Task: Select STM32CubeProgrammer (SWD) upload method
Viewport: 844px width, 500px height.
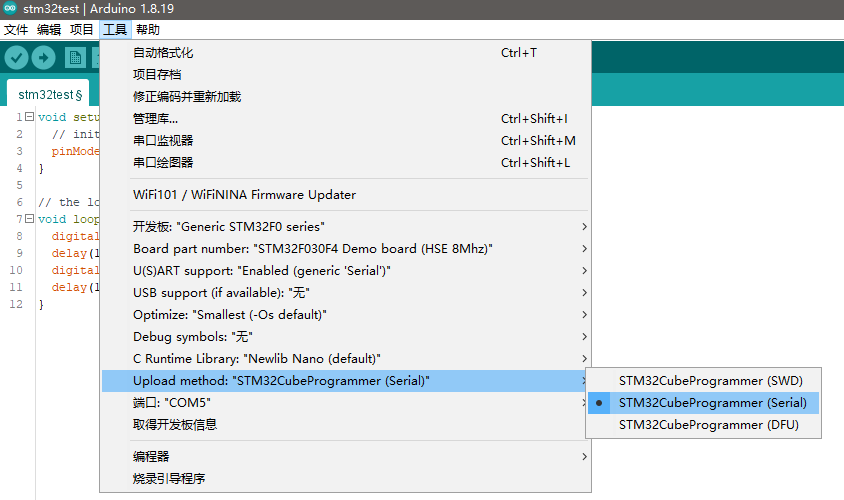Action: pyautogui.click(x=704, y=381)
